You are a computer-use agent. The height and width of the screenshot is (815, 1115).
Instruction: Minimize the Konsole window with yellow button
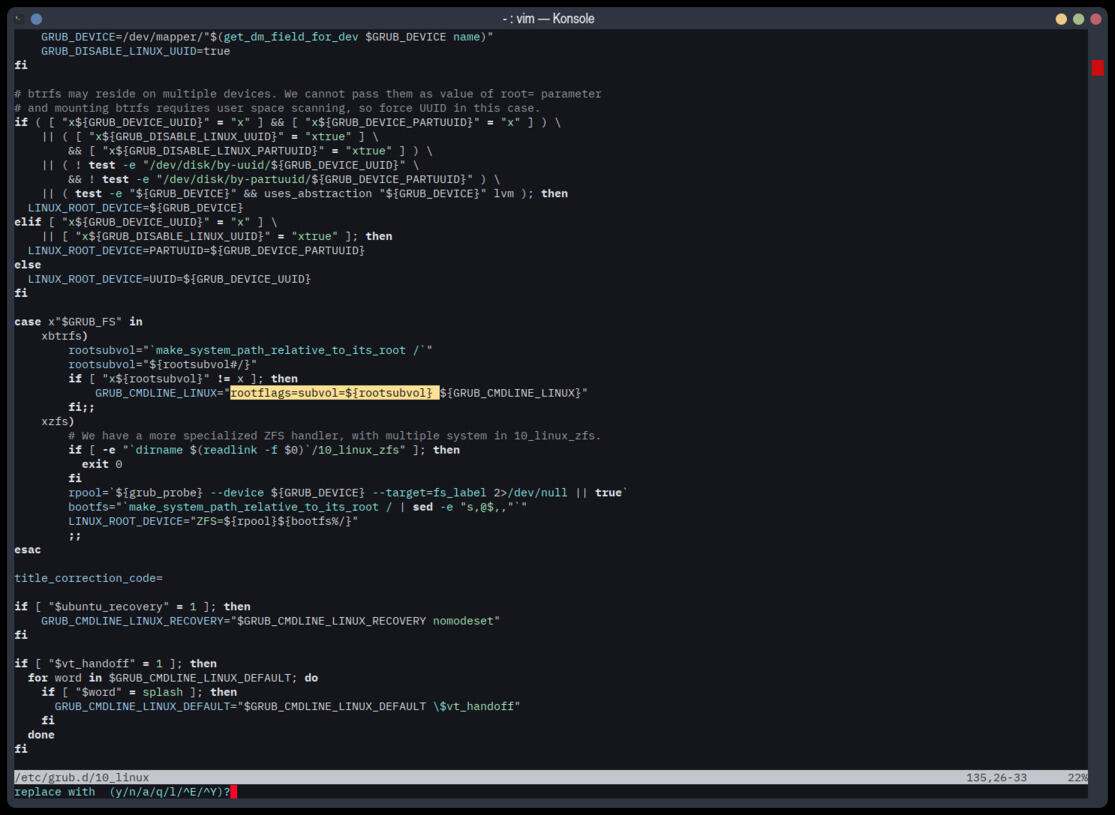1061,19
